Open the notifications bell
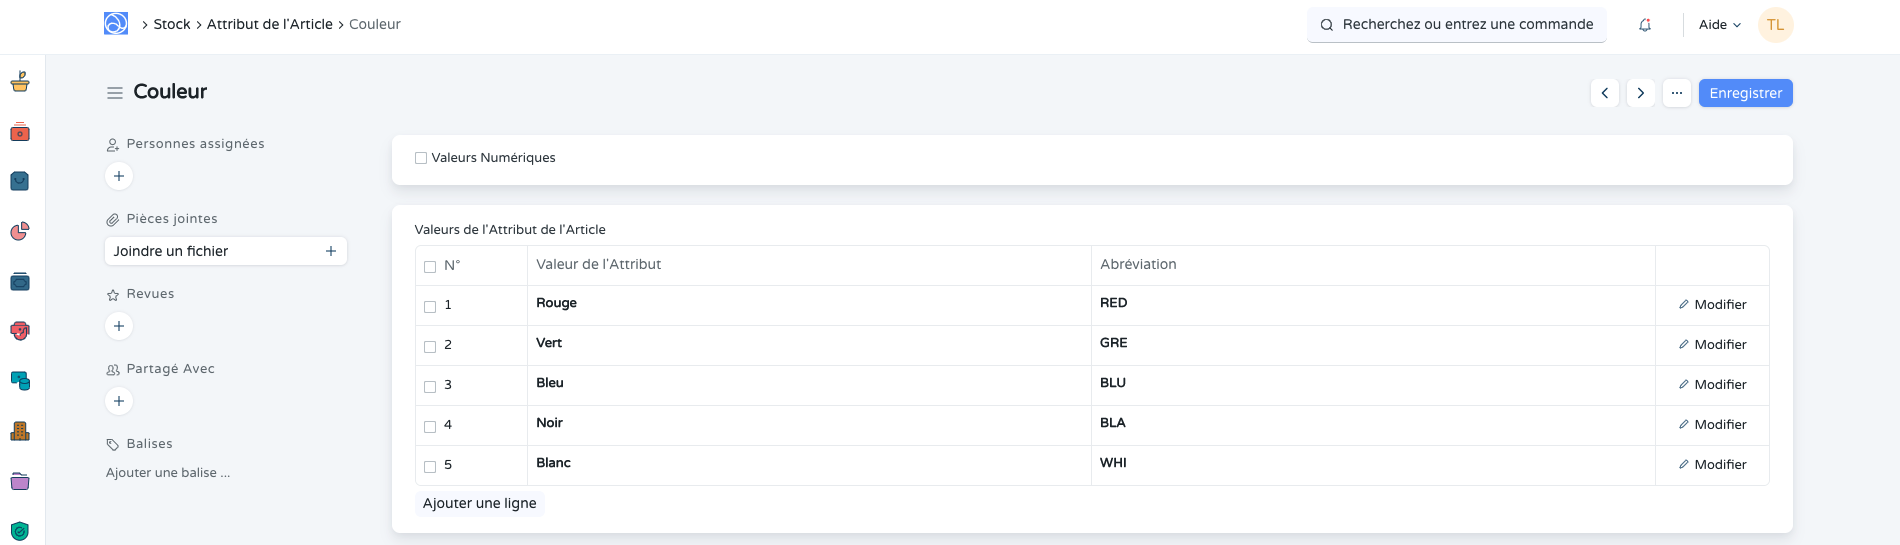 click(1645, 25)
